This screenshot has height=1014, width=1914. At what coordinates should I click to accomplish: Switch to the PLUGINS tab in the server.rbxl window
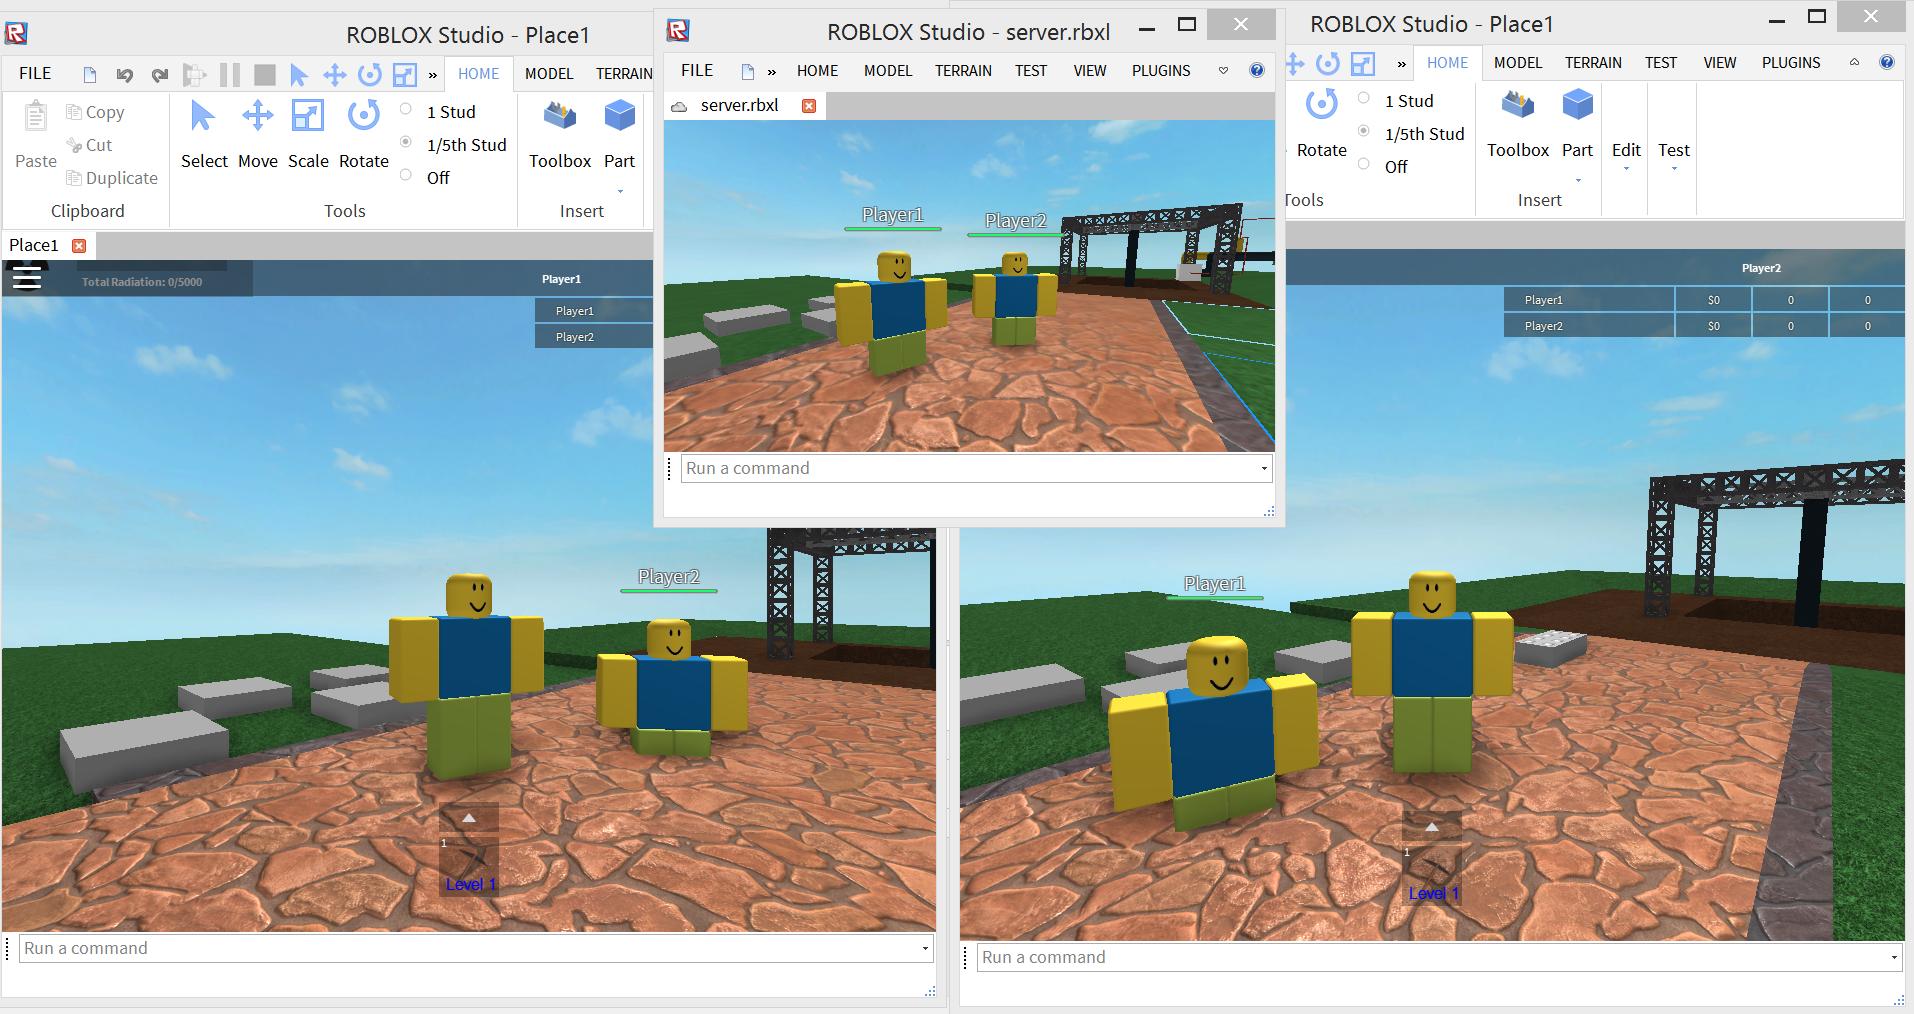tap(1161, 70)
